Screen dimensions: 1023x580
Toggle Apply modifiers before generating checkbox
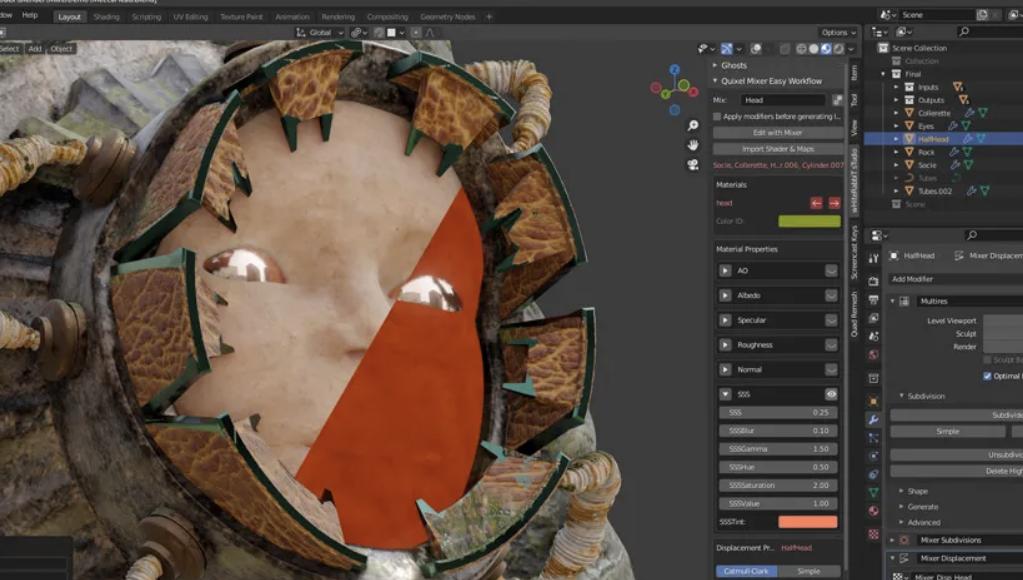717,116
